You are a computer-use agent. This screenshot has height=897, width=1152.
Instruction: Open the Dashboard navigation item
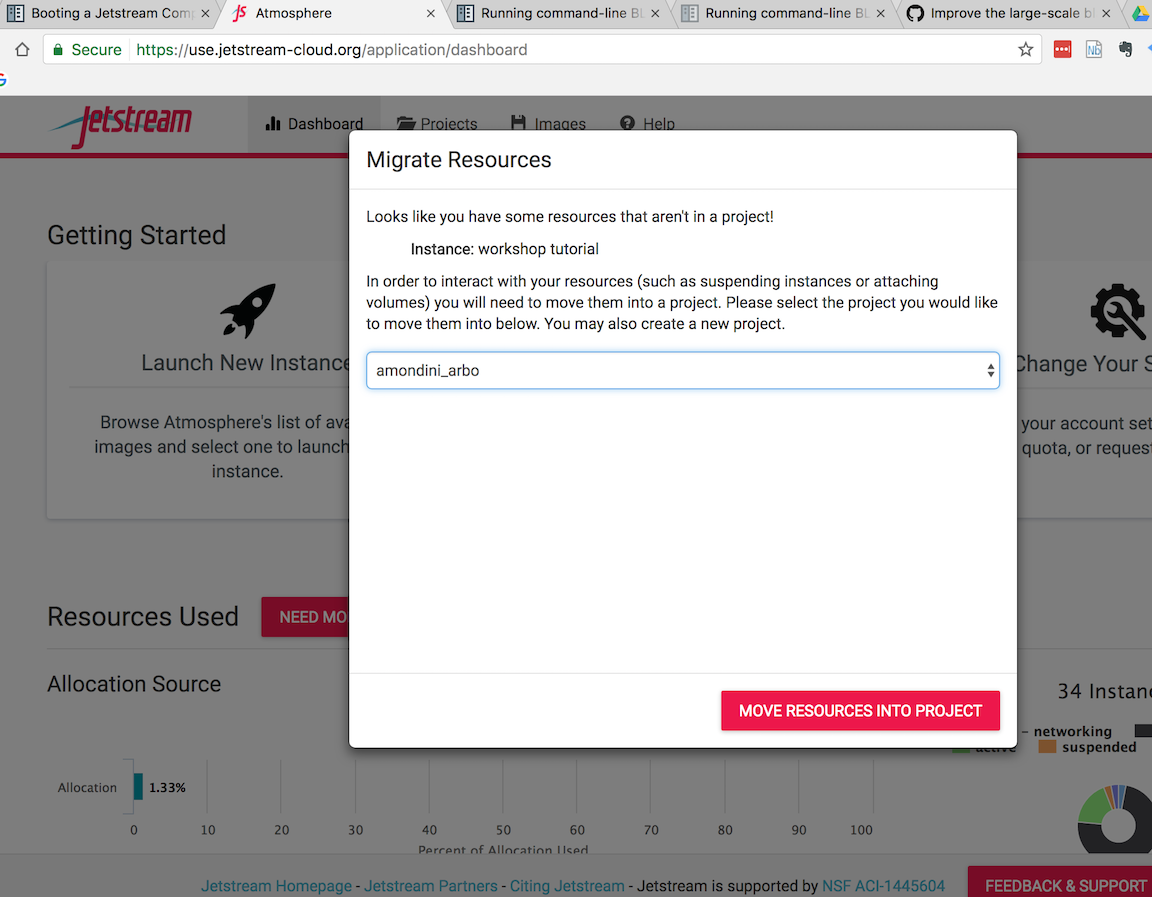point(314,124)
